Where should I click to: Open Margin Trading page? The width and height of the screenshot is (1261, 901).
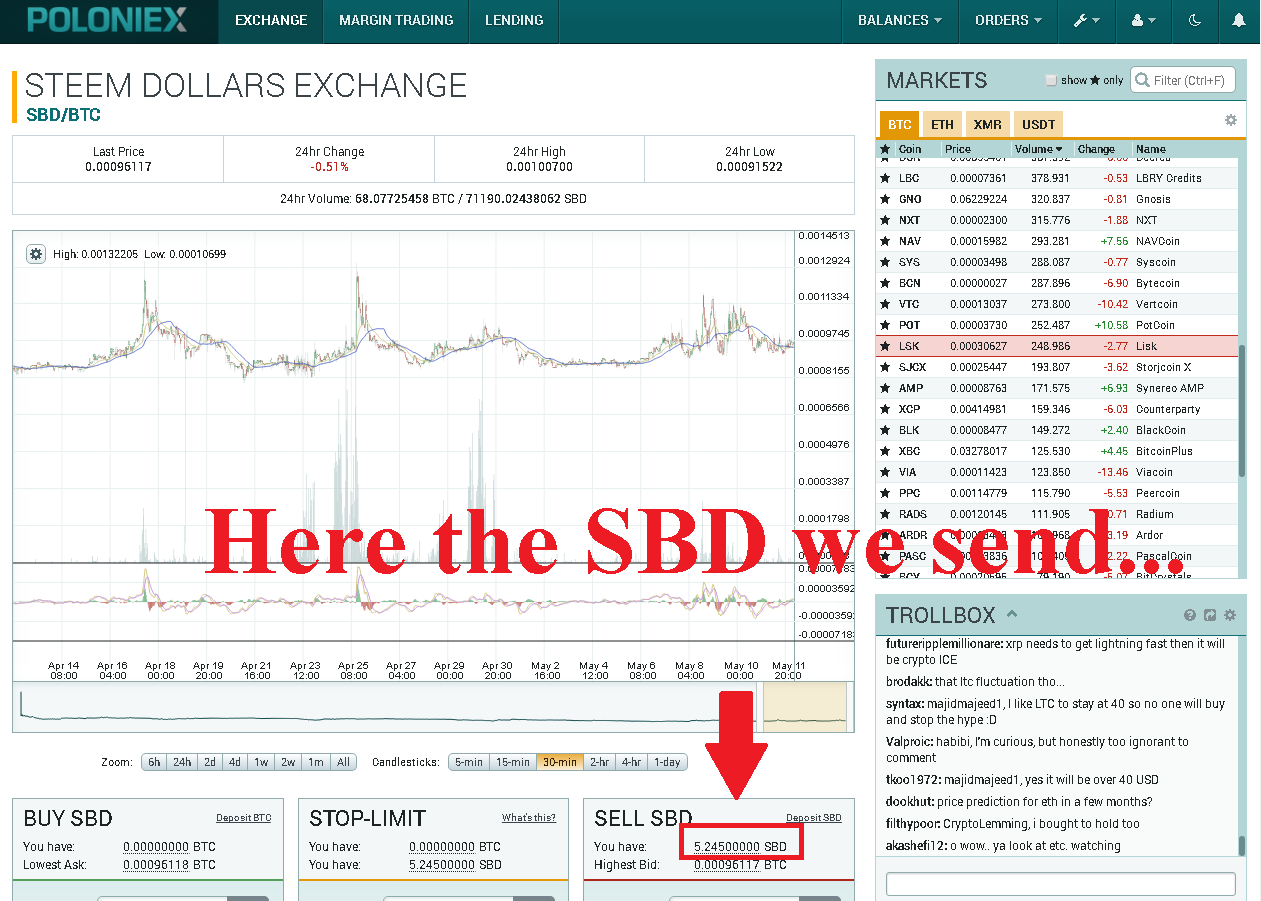click(x=396, y=20)
